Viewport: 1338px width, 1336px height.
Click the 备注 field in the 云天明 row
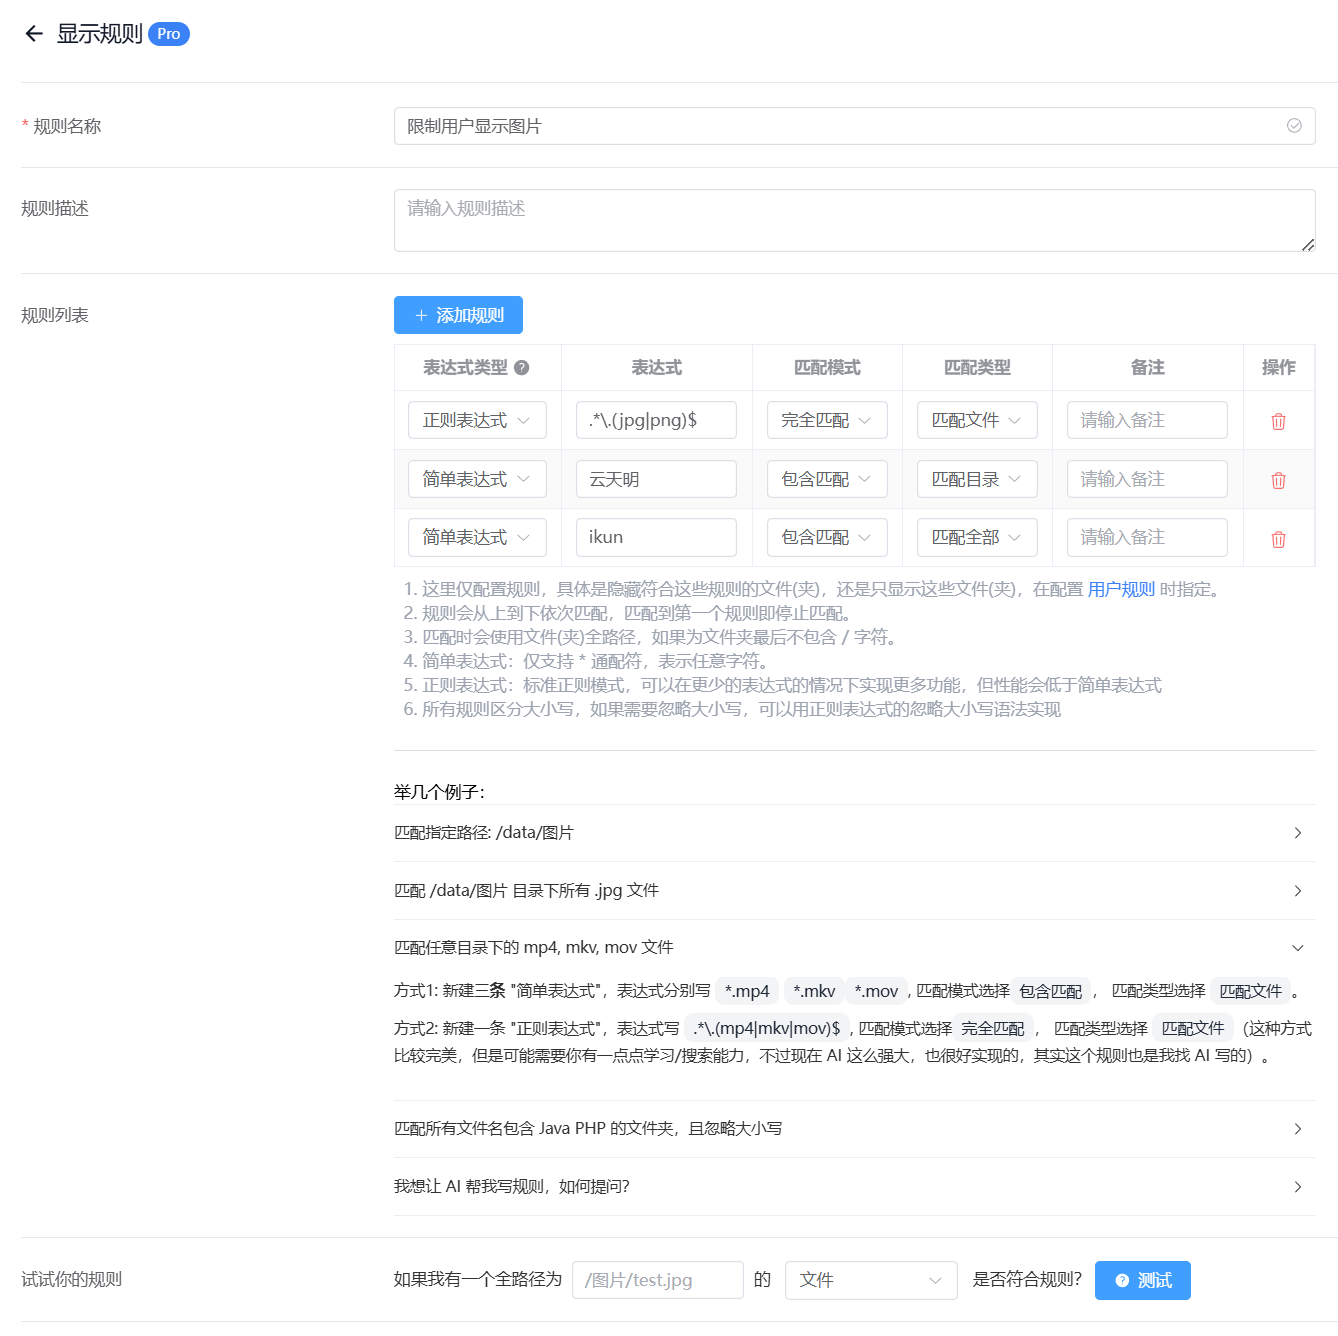click(x=1147, y=479)
